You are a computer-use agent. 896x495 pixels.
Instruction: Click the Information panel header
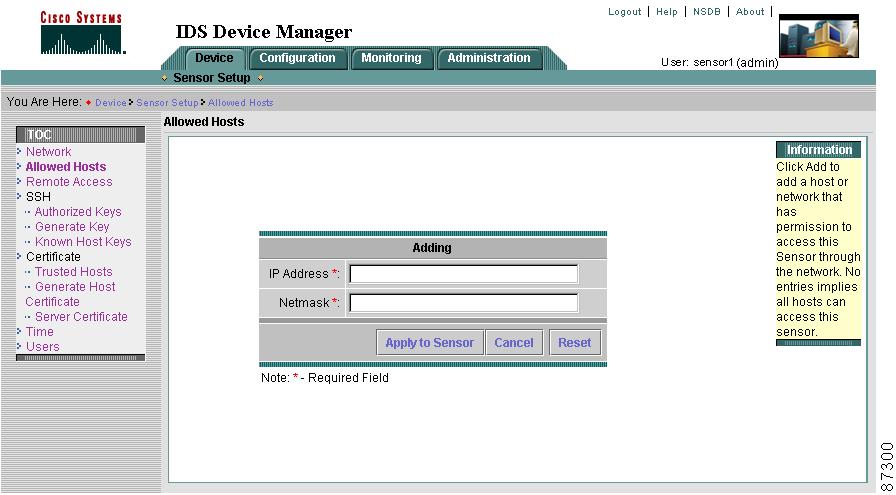coord(818,150)
